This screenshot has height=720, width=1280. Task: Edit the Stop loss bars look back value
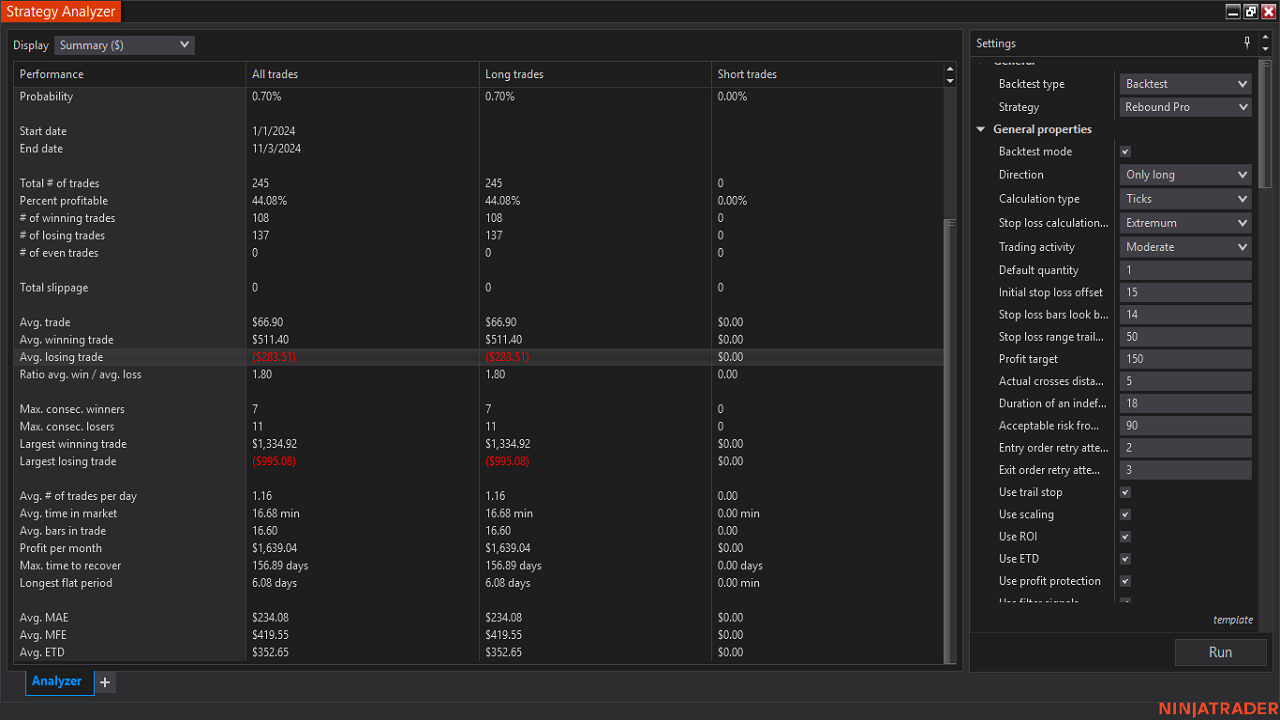coord(1186,315)
